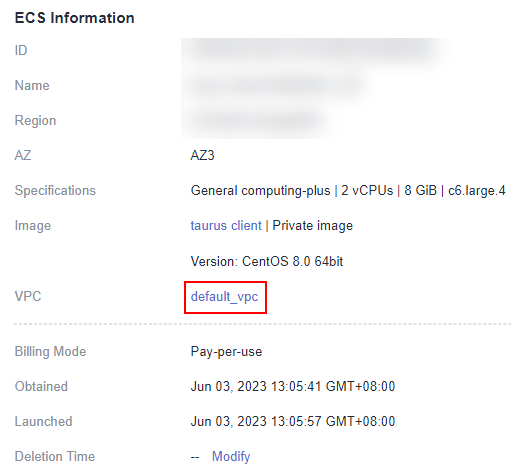This screenshot has height=475, width=511.
Task: Click the Private image text
Action: 313,226
